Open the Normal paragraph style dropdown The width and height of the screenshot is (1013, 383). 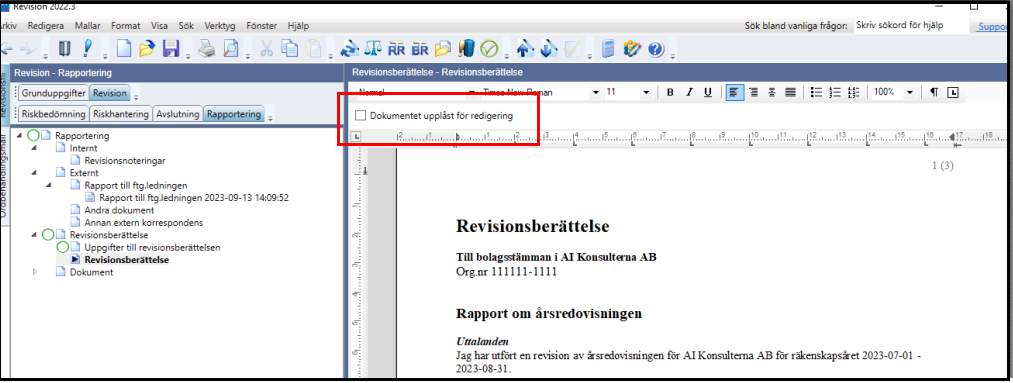pyautogui.click(x=472, y=92)
